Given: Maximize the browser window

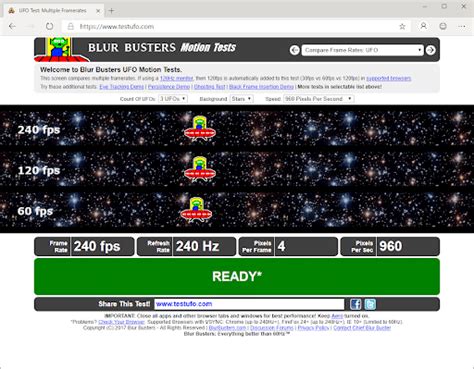Looking at the screenshot, I should coord(444,6).
